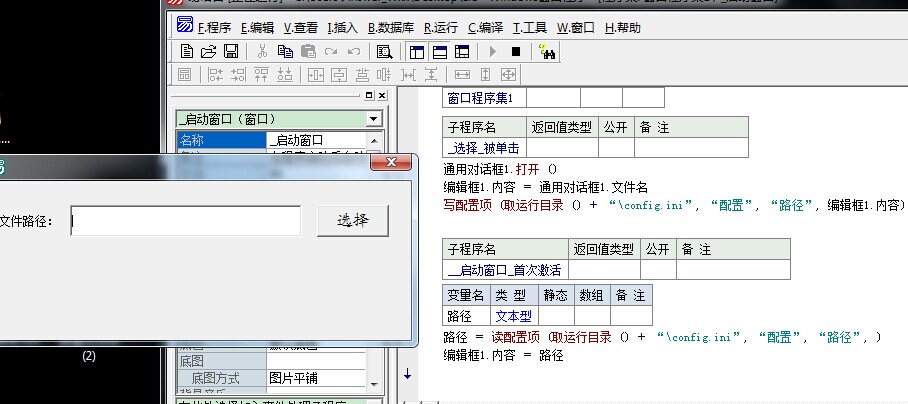Click the E-language logo icon in menu bar
The height and width of the screenshot is (404, 908).
click(x=185, y=25)
